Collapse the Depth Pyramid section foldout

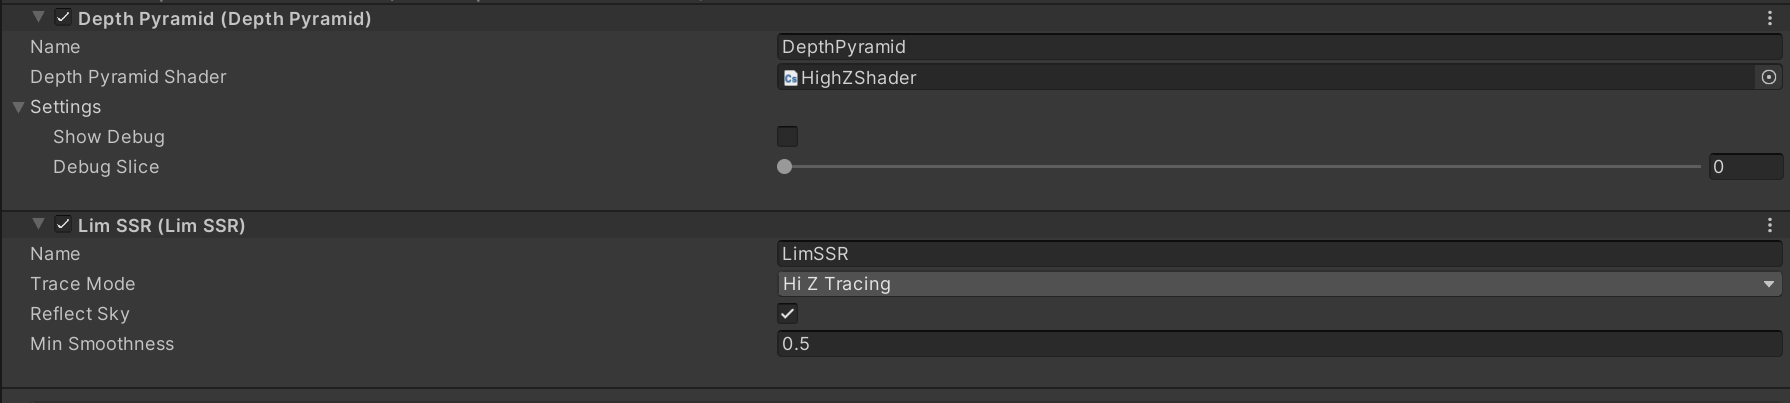click(x=38, y=17)
